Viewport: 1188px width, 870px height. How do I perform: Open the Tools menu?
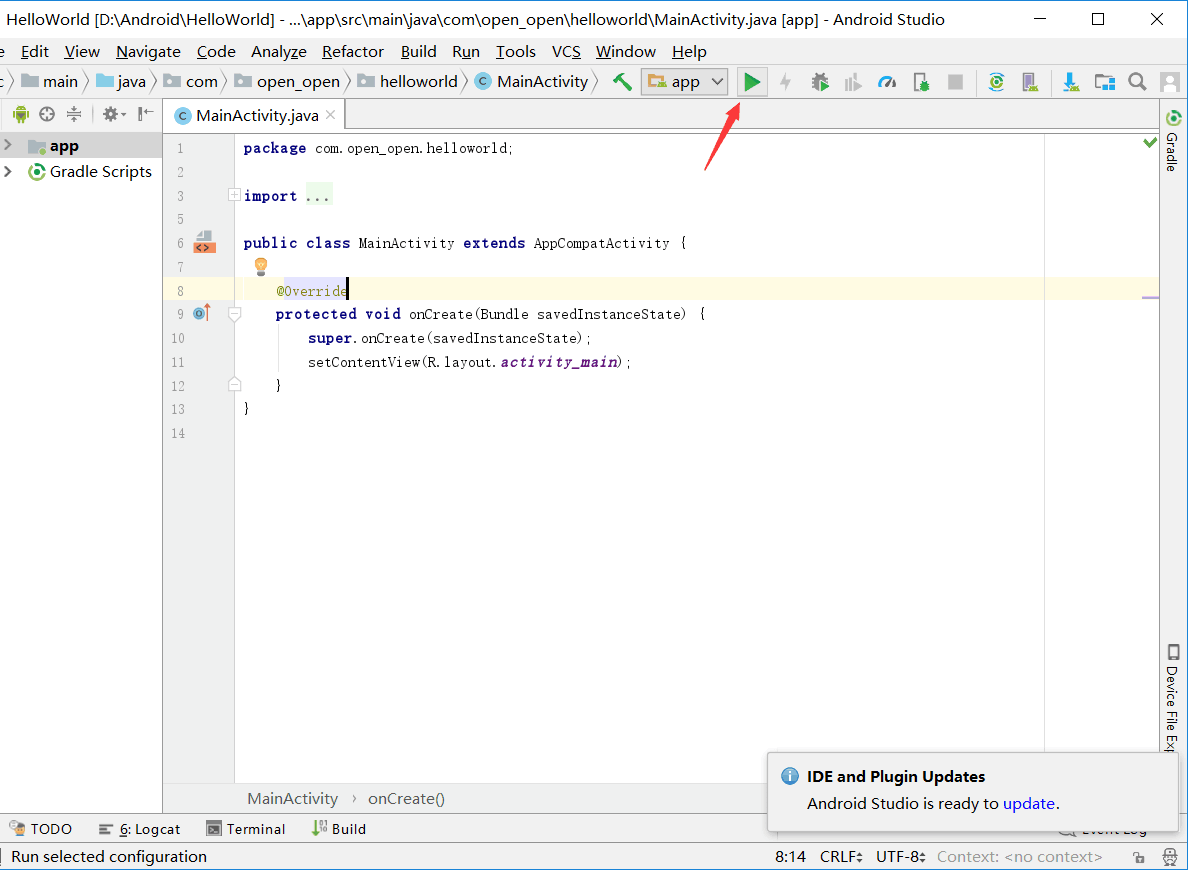(516, 52)
